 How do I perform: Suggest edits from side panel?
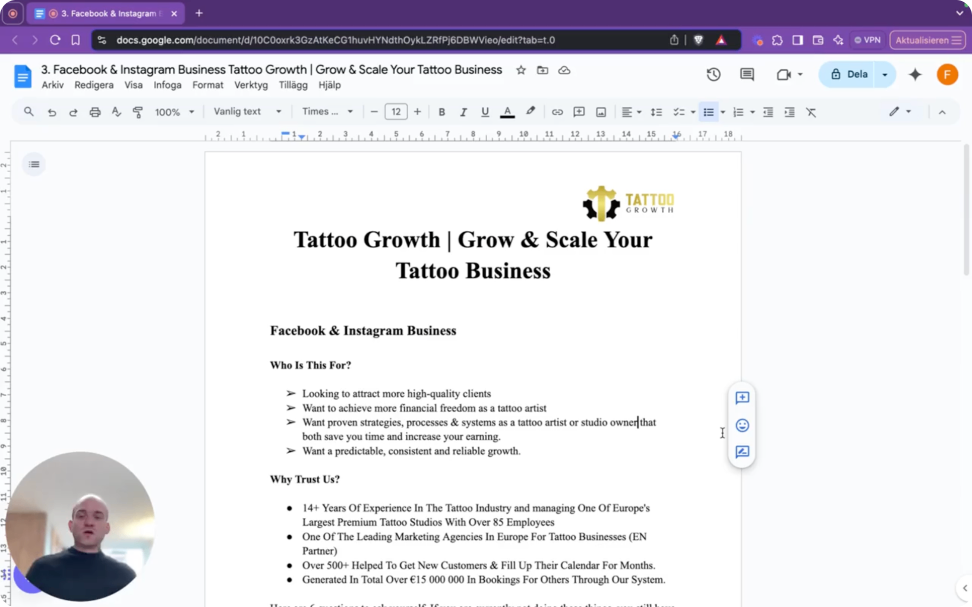coord(742,452)
